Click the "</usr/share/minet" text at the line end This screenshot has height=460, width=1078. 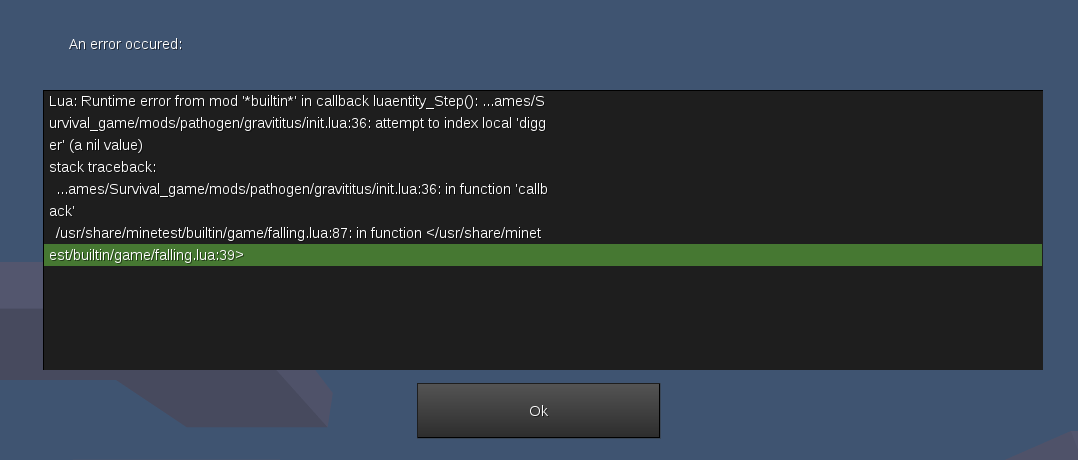pos(484,233)
